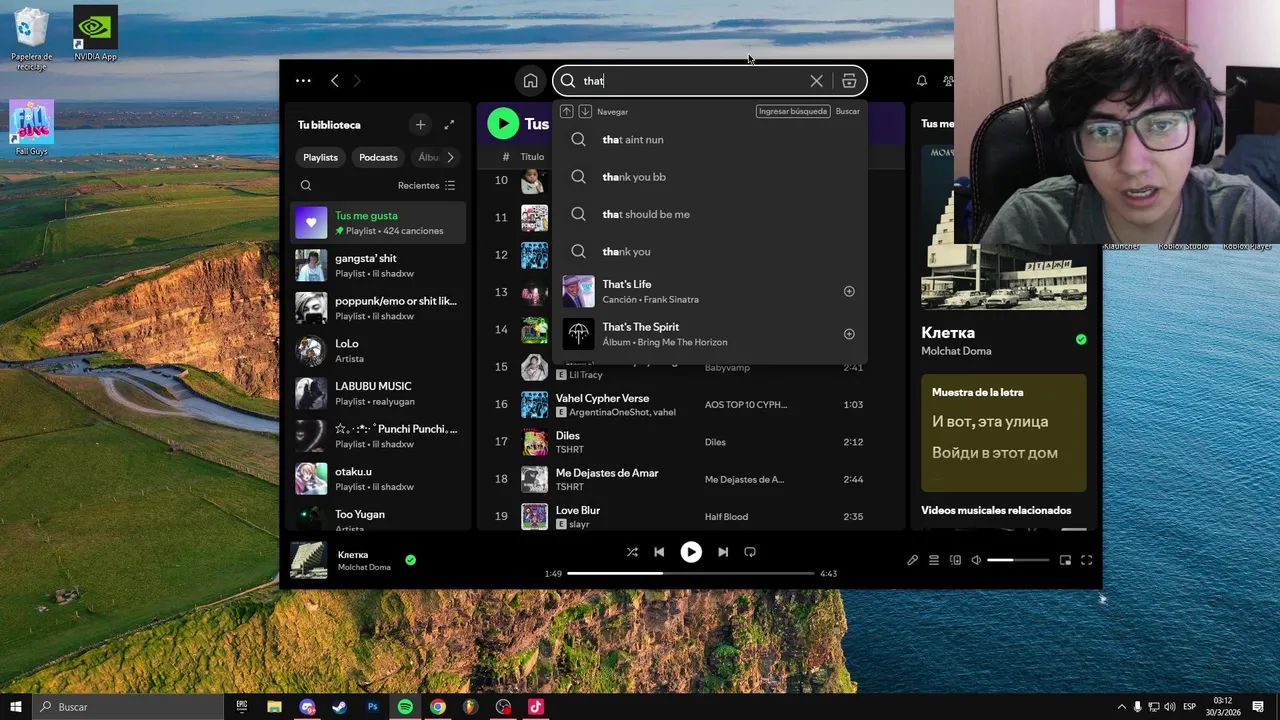Select the Diles track by TSHRT

point(690,442)
